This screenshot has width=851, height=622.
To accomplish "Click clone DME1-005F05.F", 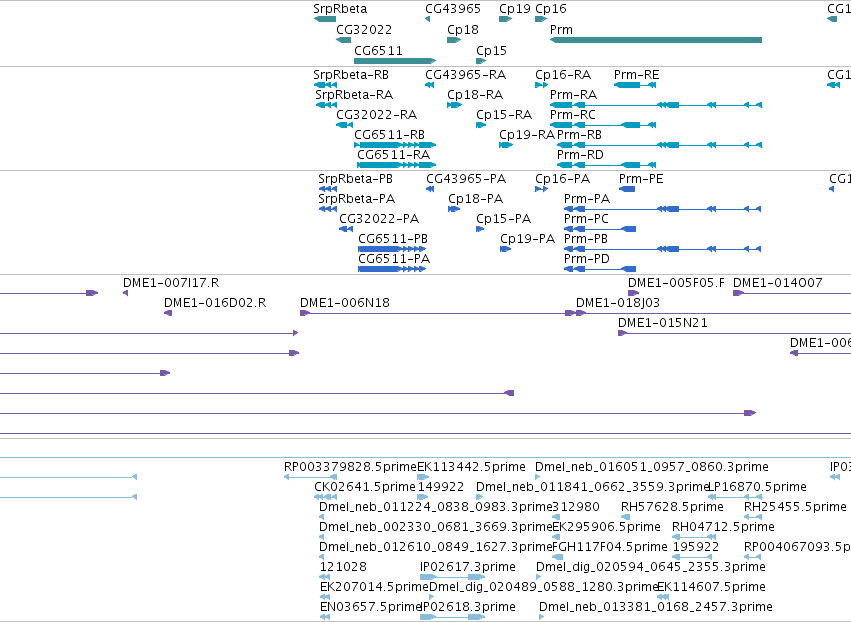I will (x=676, y=283).
